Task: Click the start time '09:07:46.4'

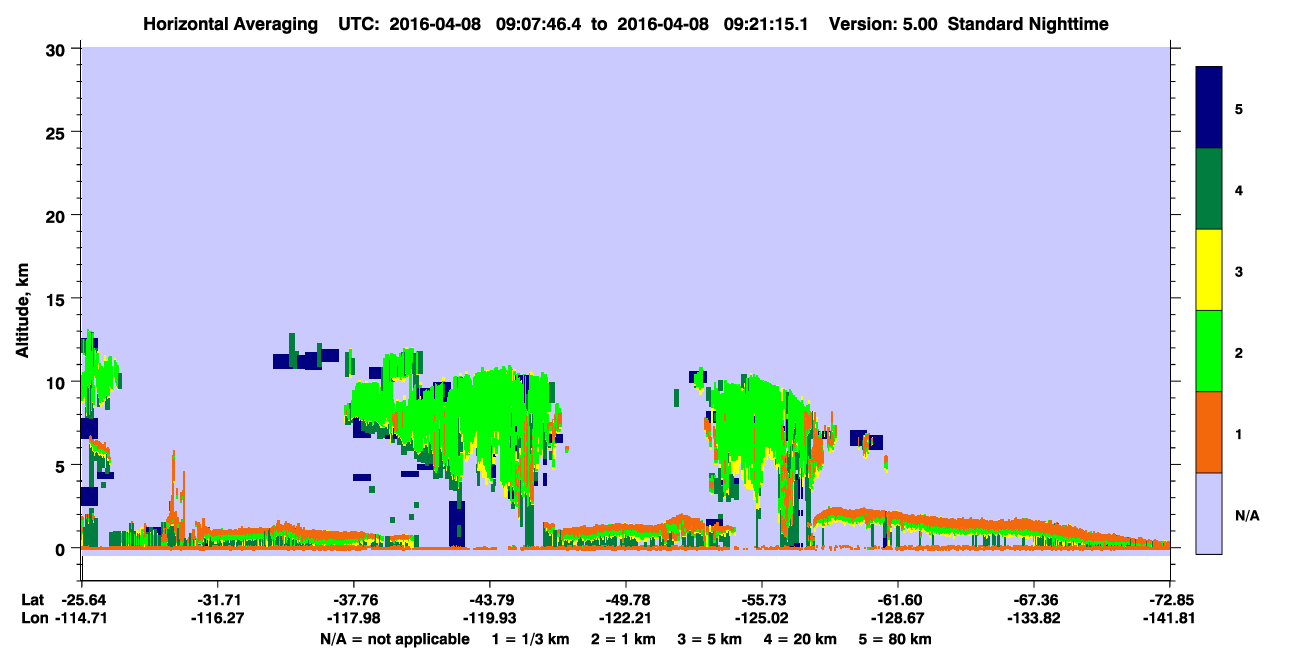Action: pos(538,23)
